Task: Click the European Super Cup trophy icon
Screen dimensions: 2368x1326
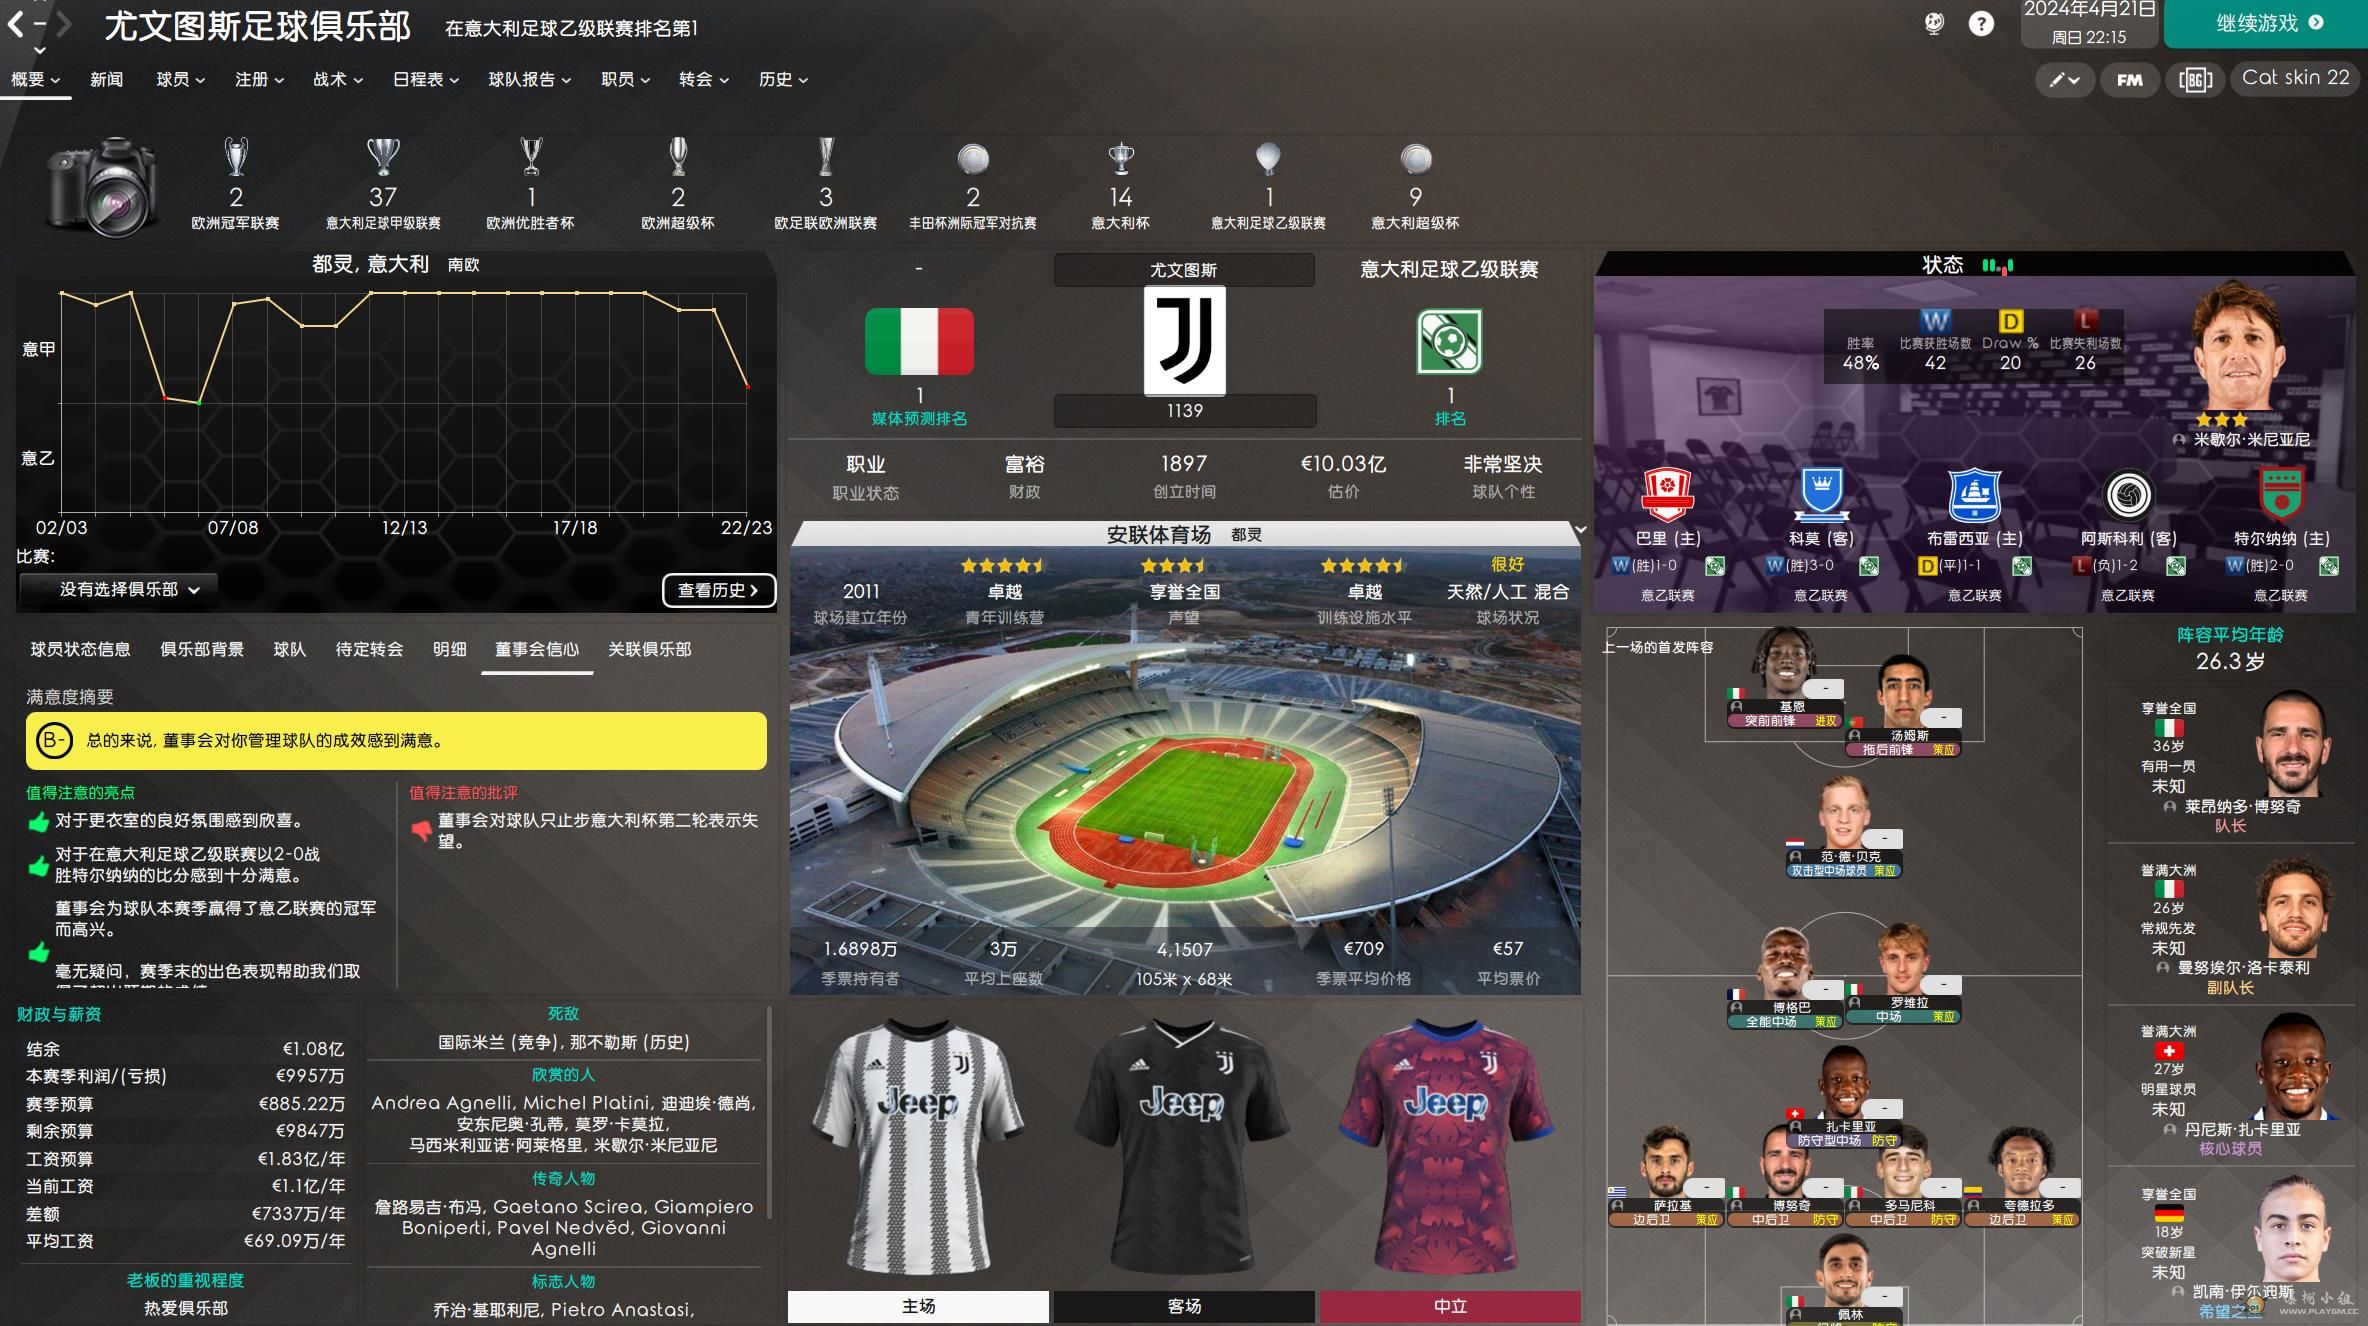Action: [x=678, y=157]
